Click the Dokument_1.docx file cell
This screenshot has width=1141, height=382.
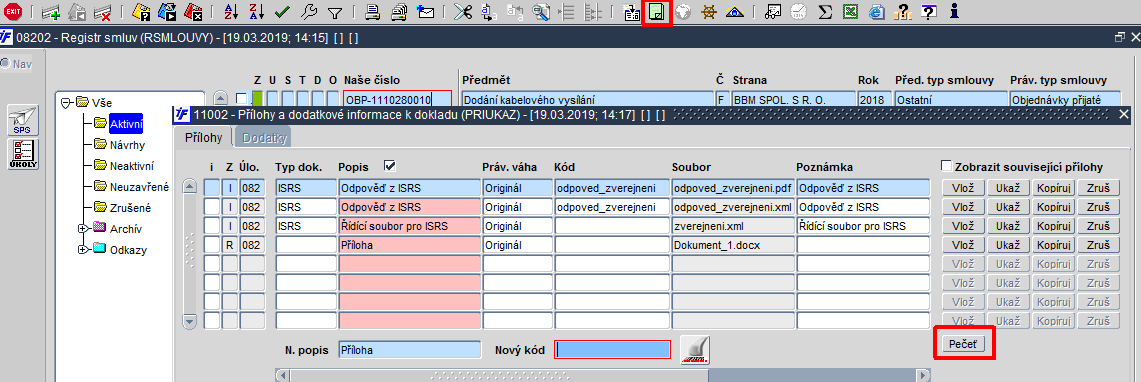click(732, 244)
